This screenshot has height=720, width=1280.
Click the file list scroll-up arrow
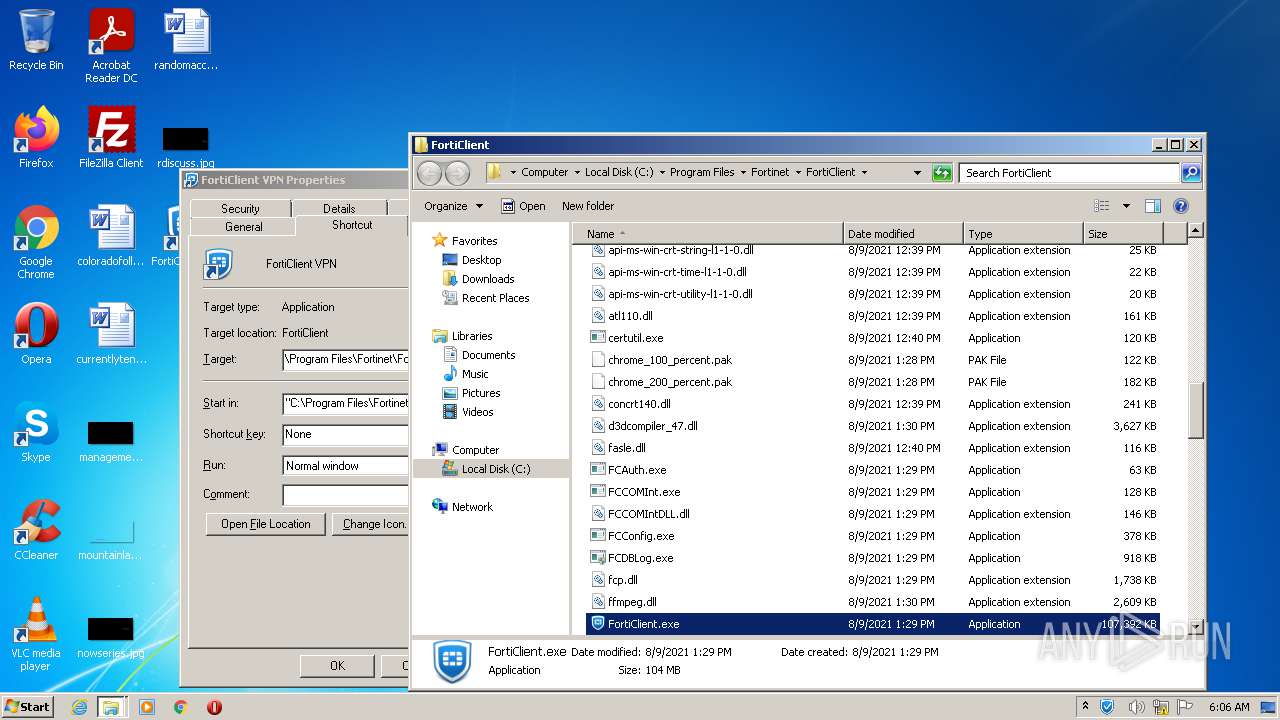tap(1195, 231)
